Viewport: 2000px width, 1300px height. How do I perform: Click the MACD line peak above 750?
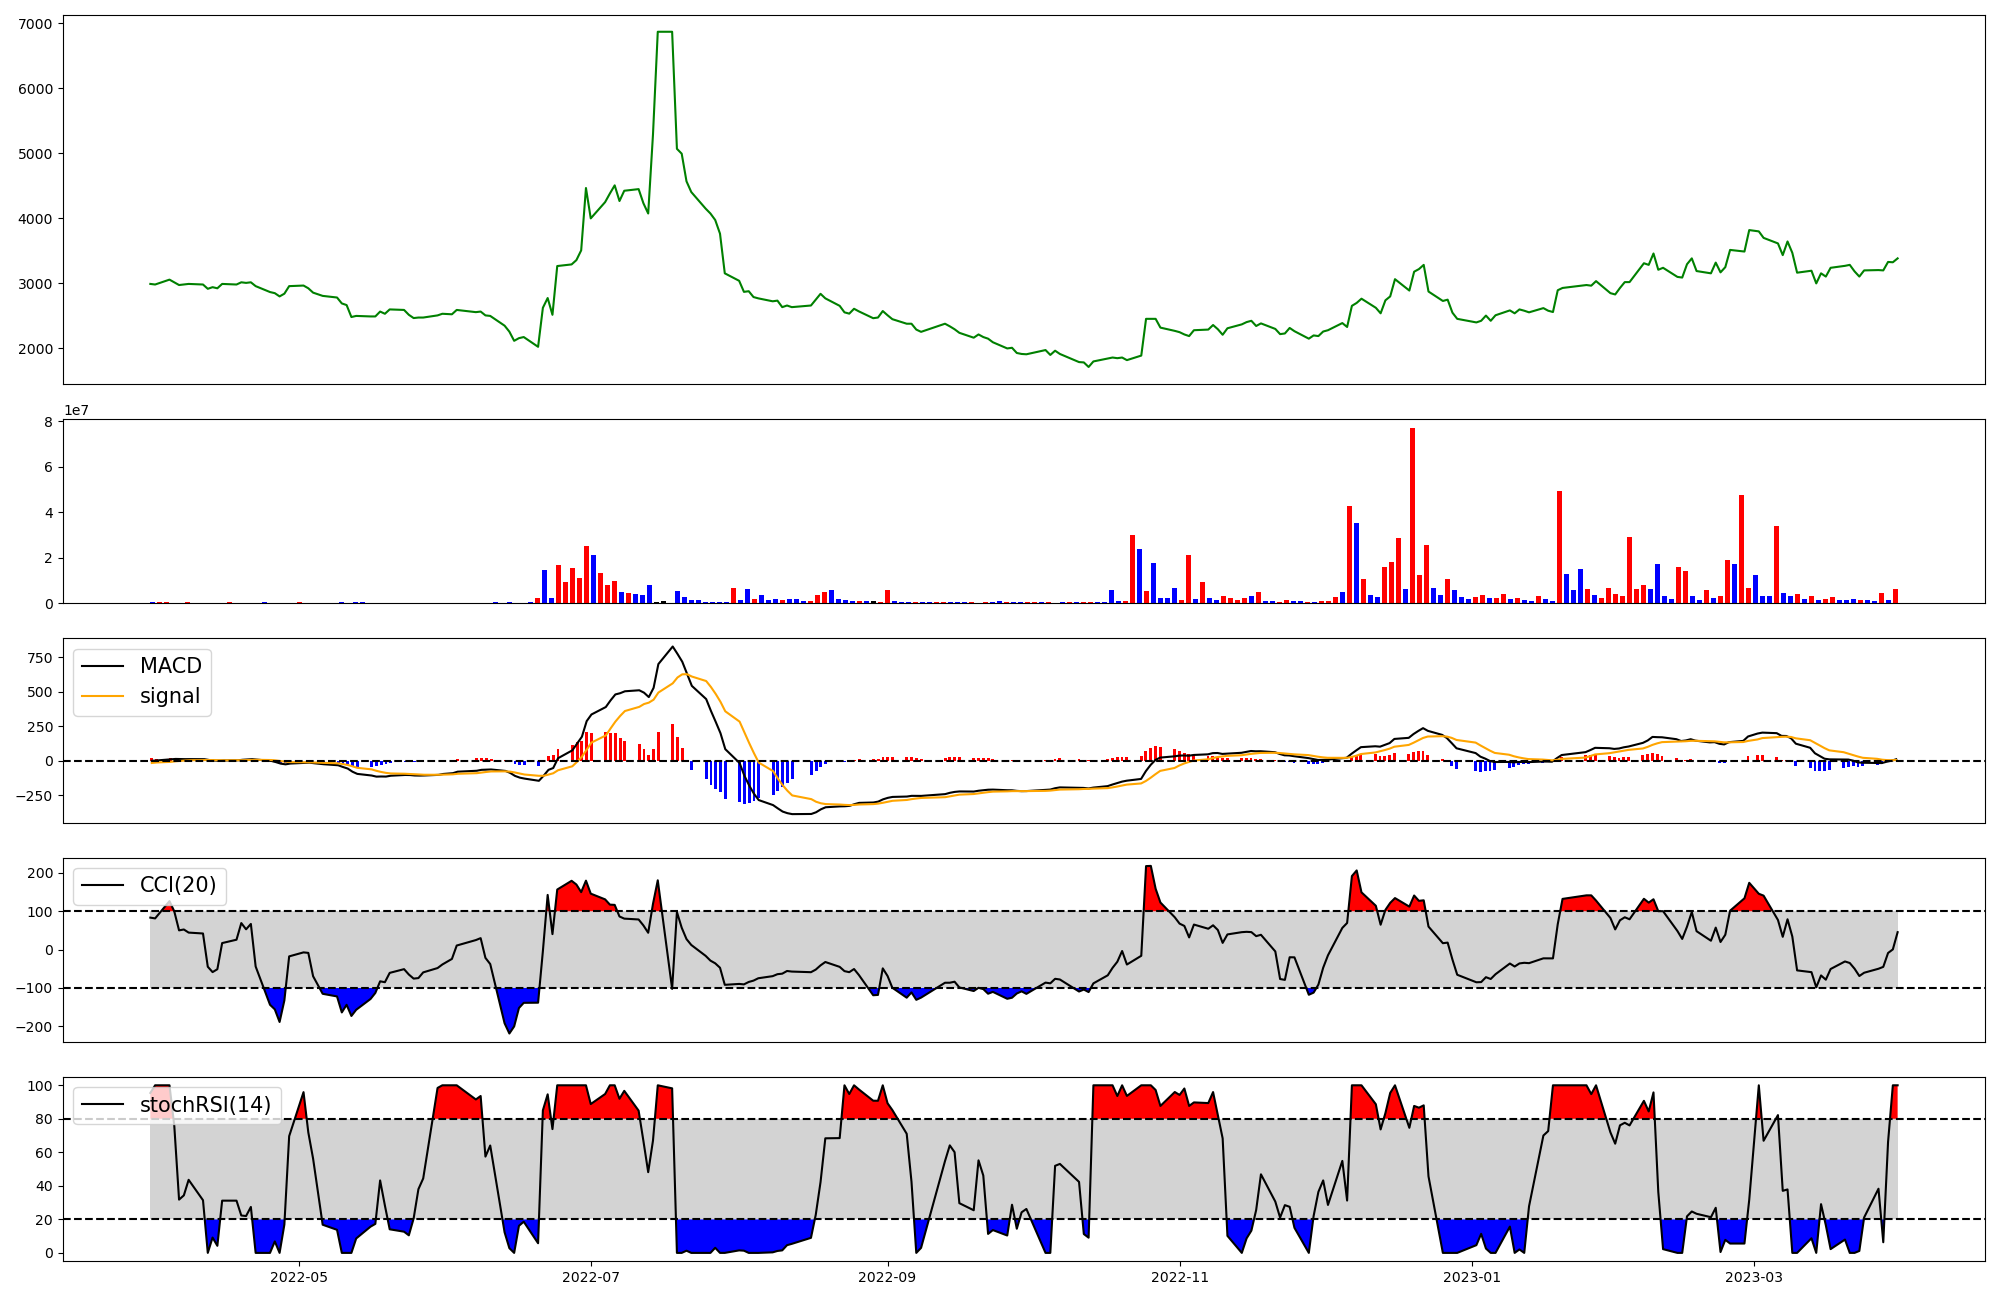point(672,647)
